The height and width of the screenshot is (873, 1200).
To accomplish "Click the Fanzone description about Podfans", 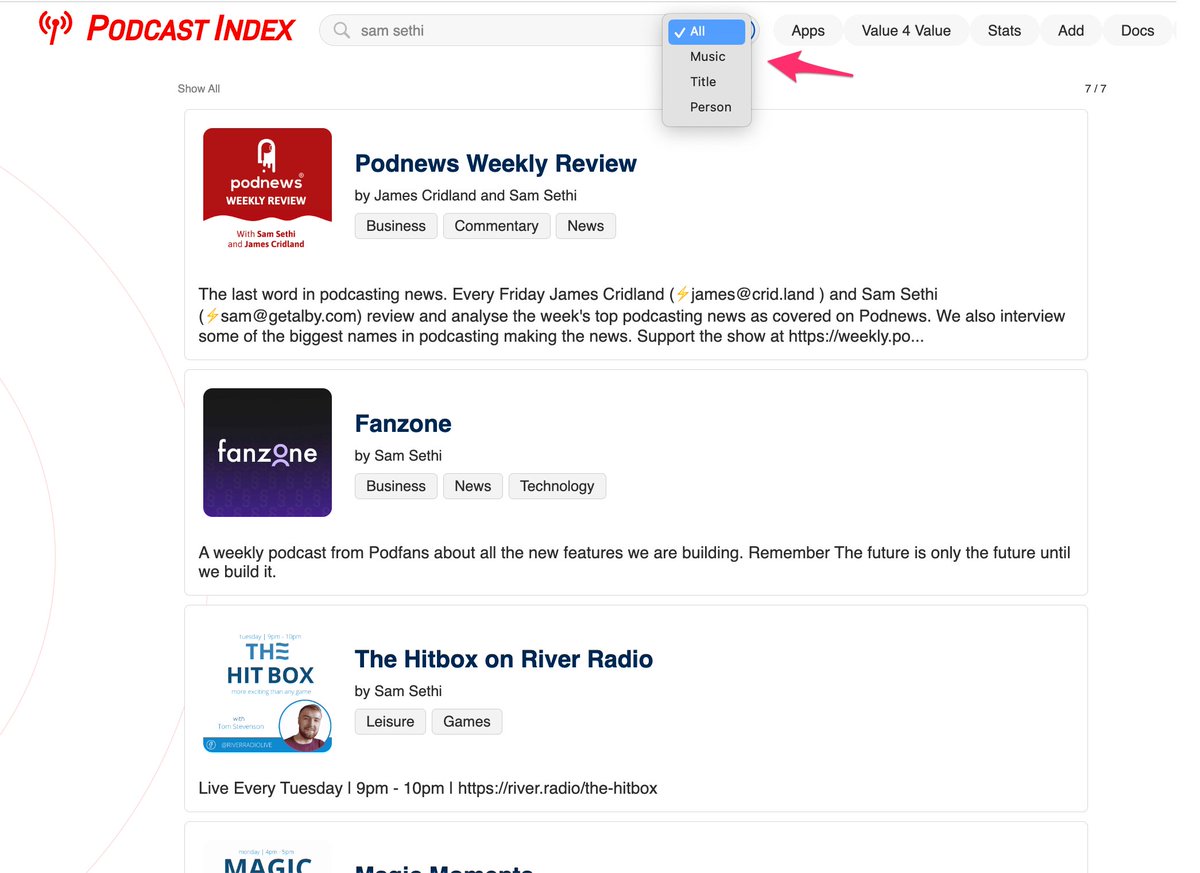I will click(x=634, y=562).
